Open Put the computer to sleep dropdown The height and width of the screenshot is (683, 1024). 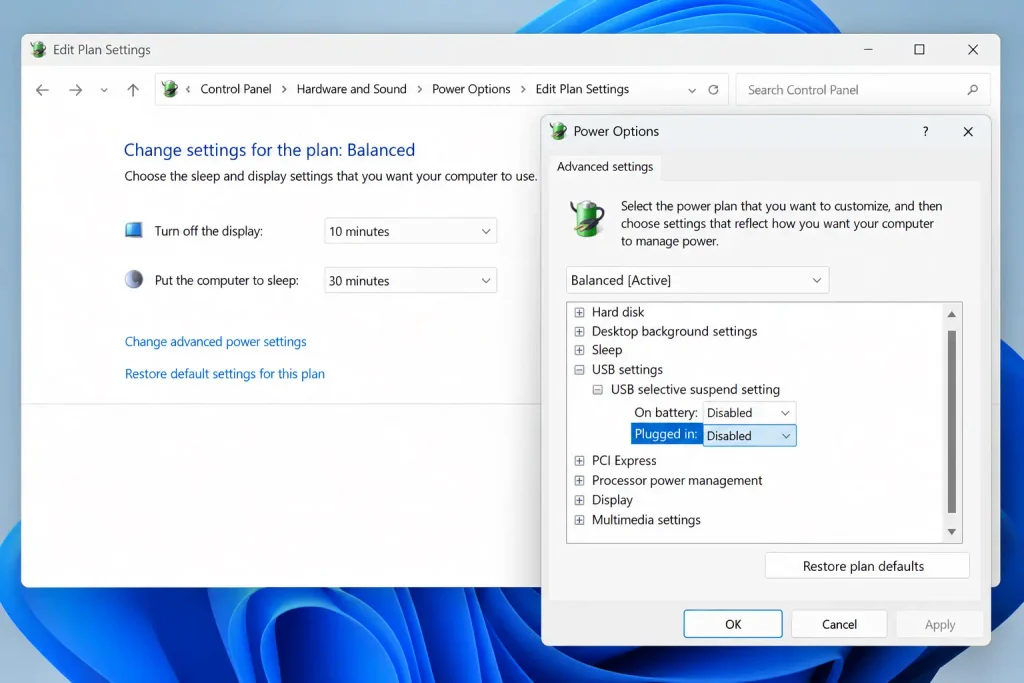click(410, 281)
